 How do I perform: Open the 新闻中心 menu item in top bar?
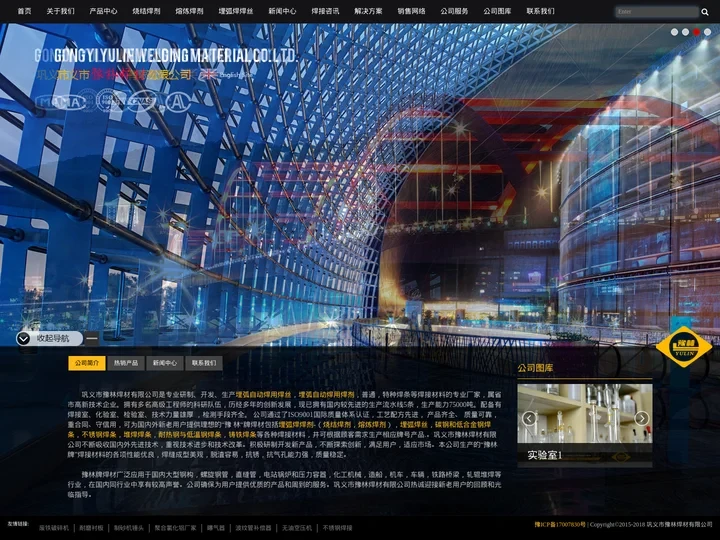tap(282, 11)
